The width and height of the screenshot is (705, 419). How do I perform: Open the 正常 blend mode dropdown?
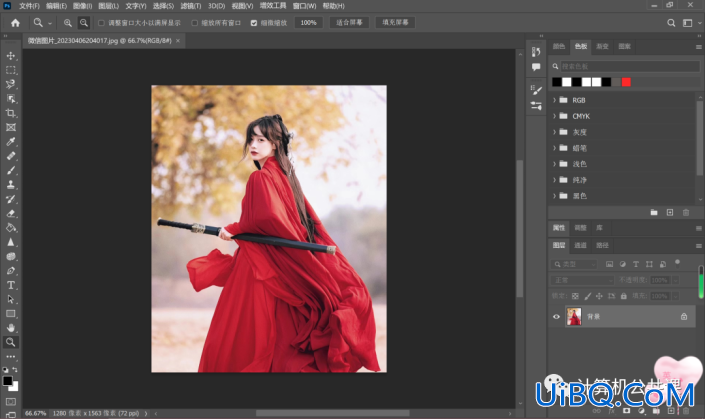tap(582, 280)
